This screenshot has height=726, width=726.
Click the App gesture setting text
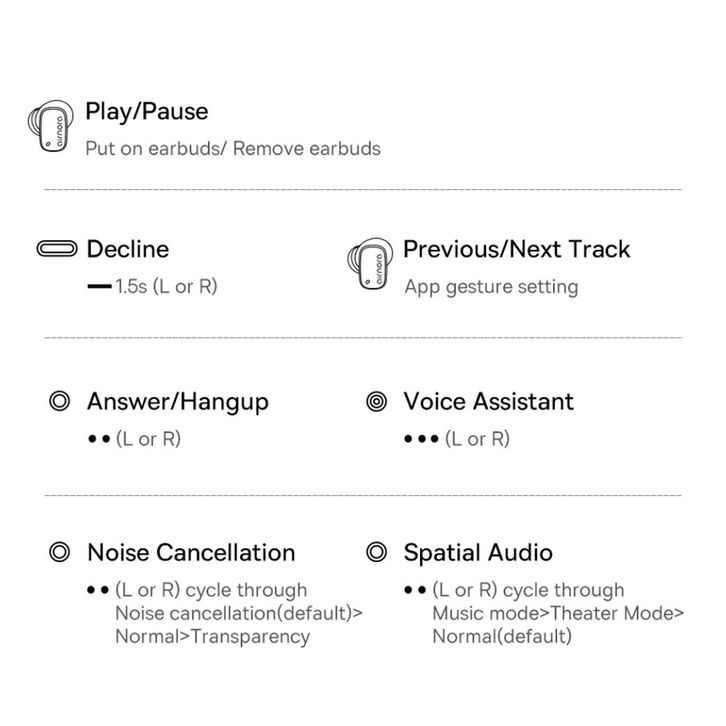(x=491, y=287)
